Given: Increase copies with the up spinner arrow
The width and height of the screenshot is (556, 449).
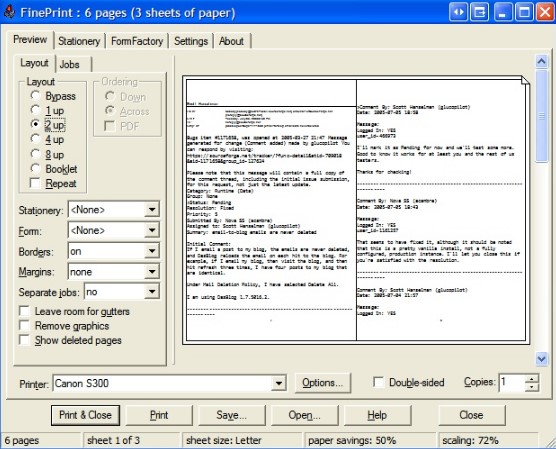Looking at the screenshot, I should point(532,379).
